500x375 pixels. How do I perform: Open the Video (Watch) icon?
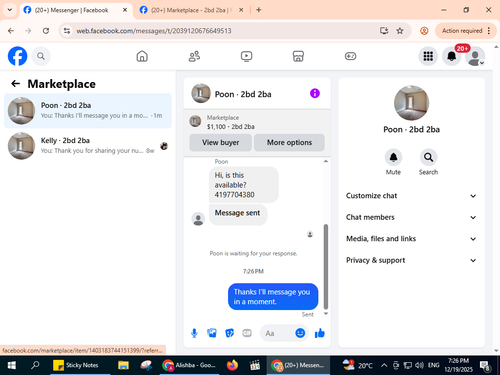(x=246, y=56)
